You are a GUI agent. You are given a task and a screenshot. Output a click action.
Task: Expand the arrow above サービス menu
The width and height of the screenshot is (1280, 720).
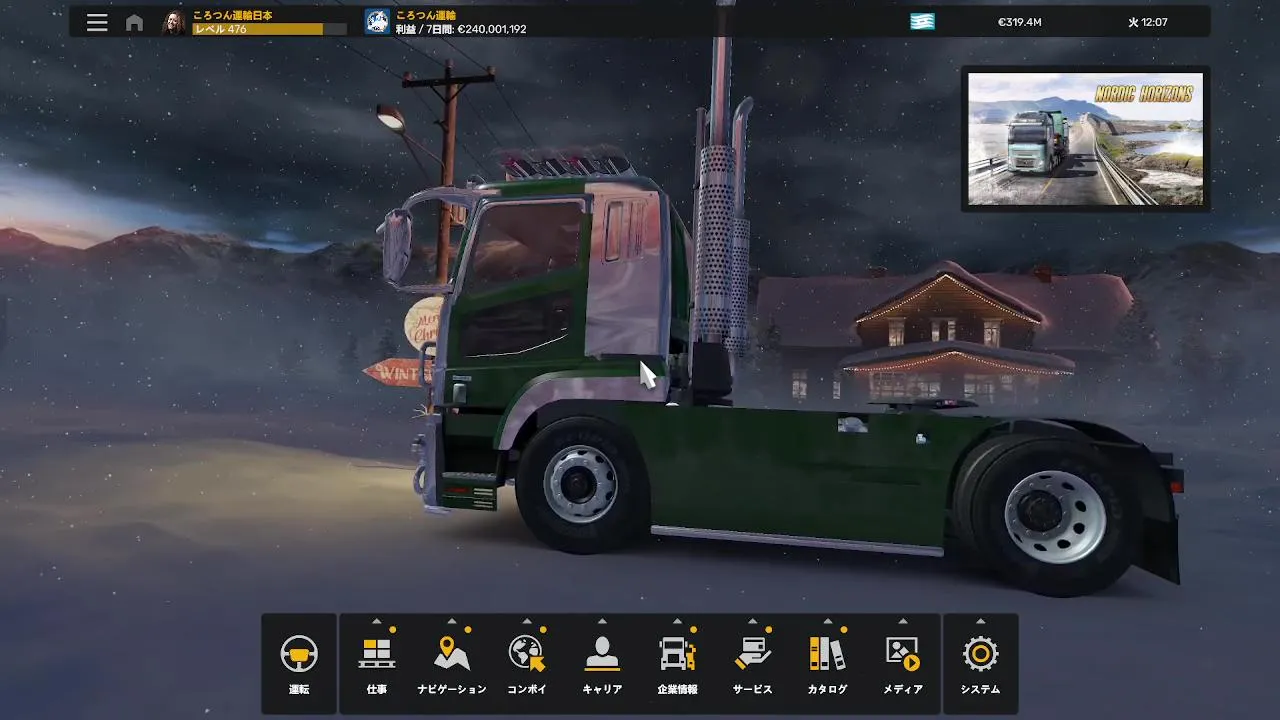(752, 621)
